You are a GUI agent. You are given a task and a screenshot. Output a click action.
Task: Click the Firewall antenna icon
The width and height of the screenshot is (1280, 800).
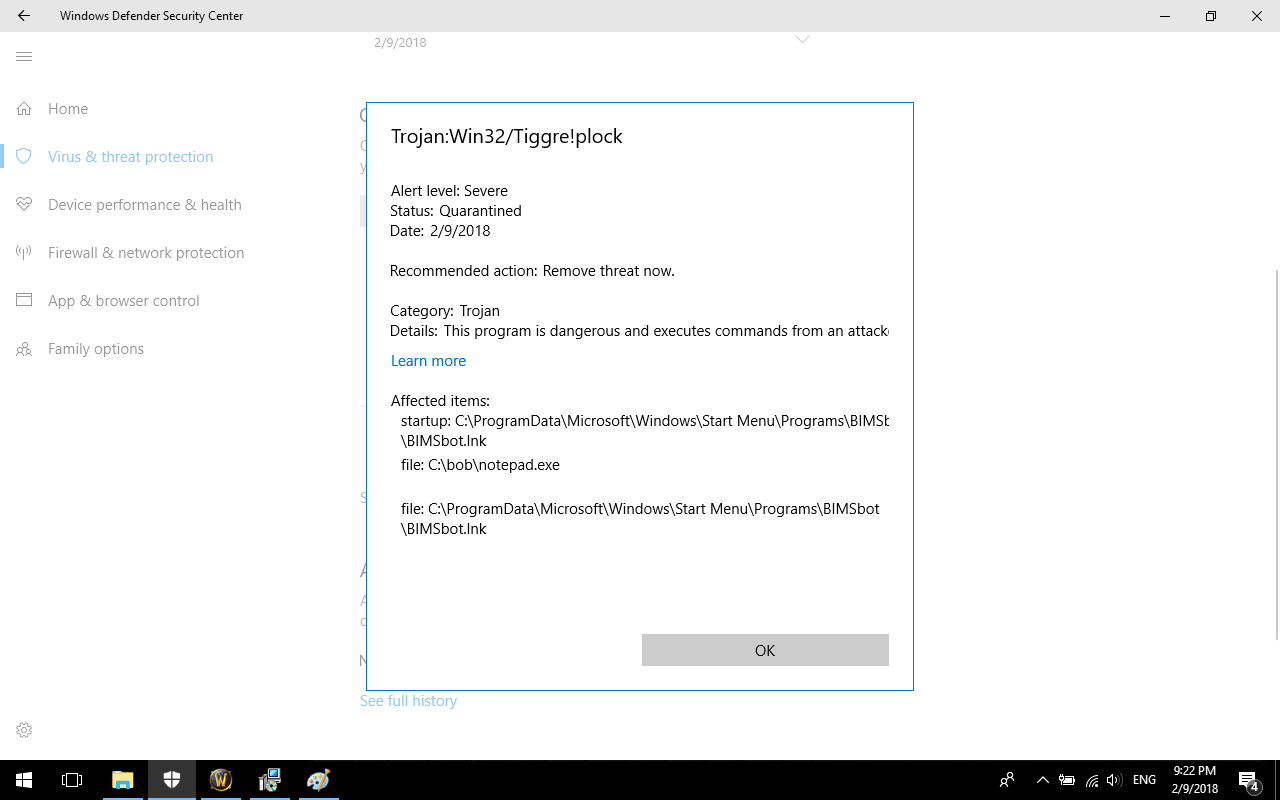coord(24,252)
